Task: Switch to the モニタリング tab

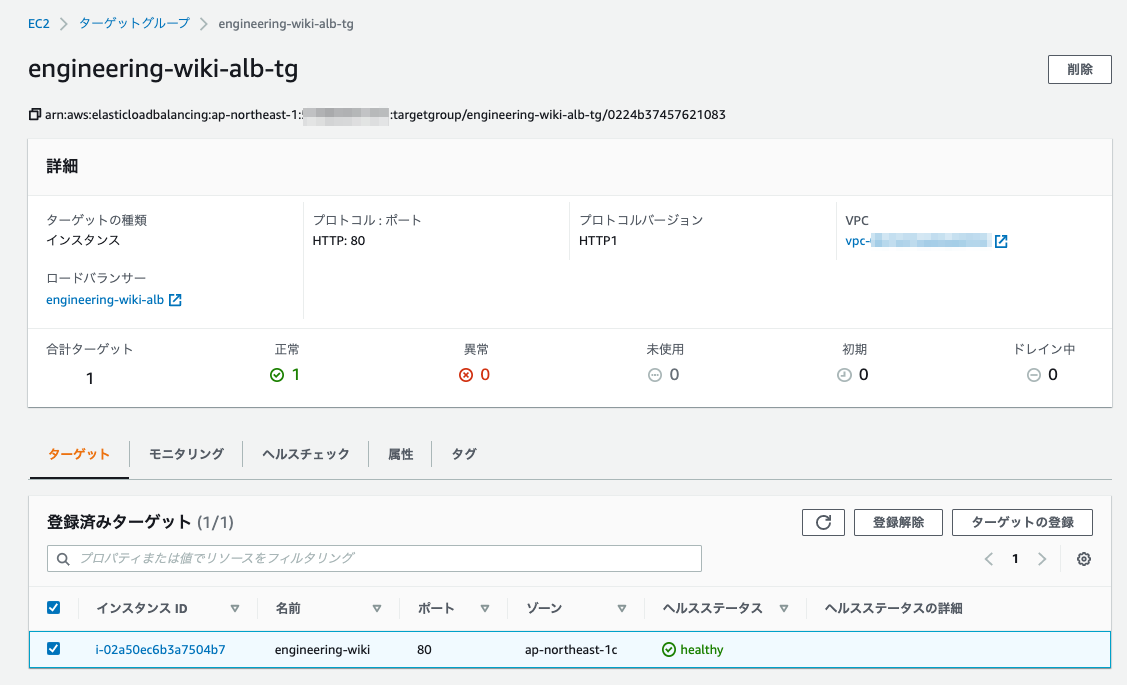Action: point(186,454)
